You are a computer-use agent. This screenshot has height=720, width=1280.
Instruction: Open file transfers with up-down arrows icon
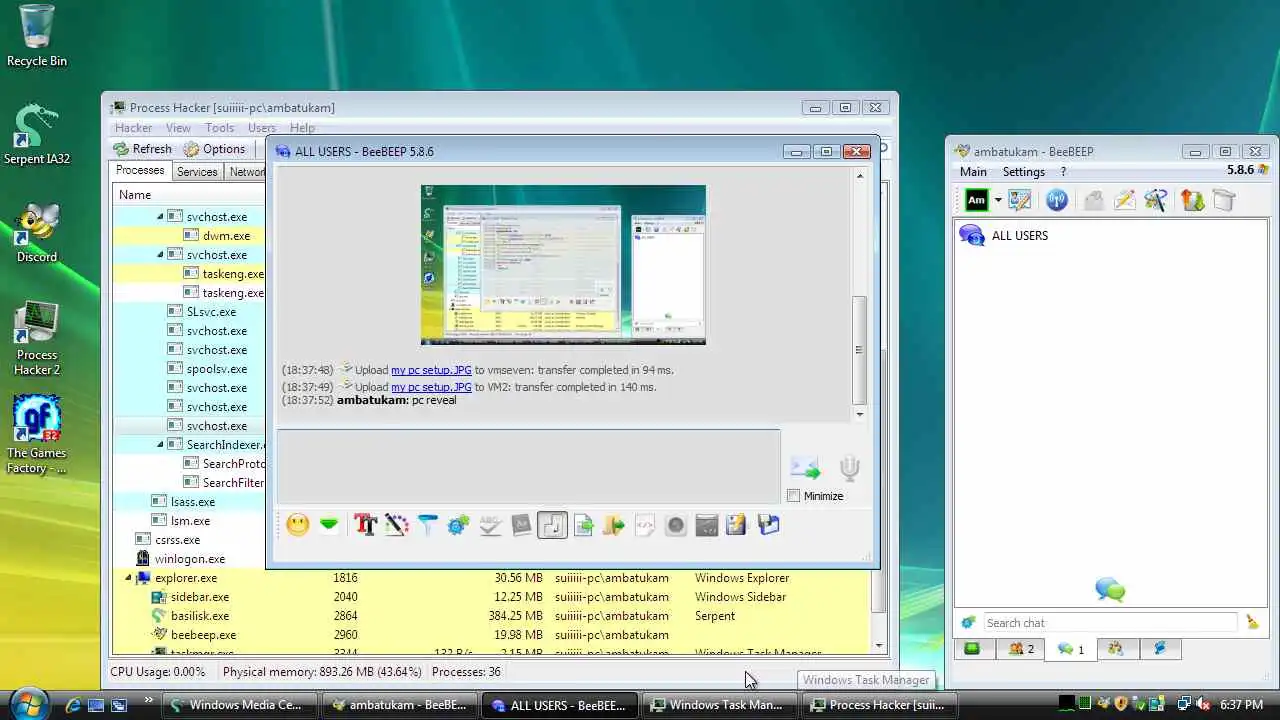point(1192,200)
